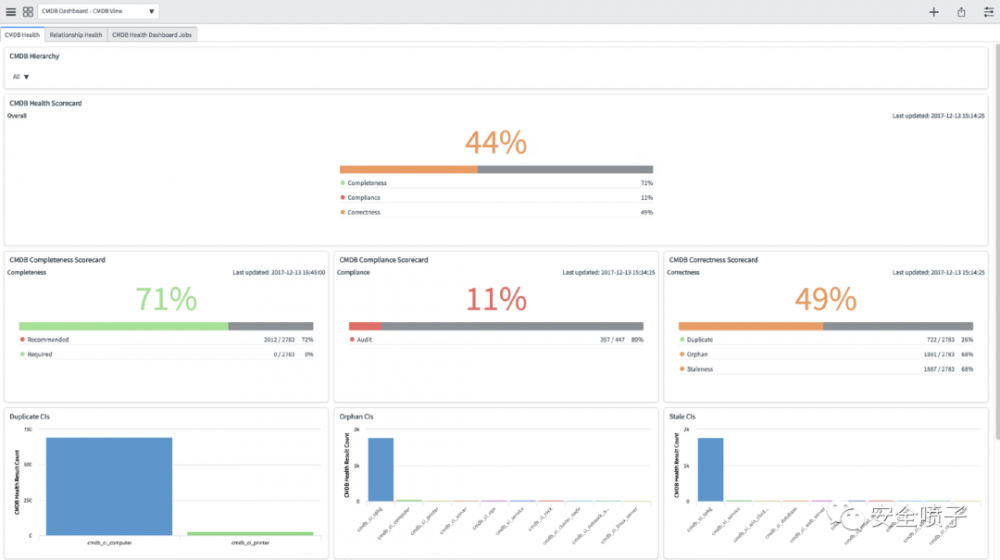Expand the CMDB Dashboard selector dropdown

pos(98,11)
